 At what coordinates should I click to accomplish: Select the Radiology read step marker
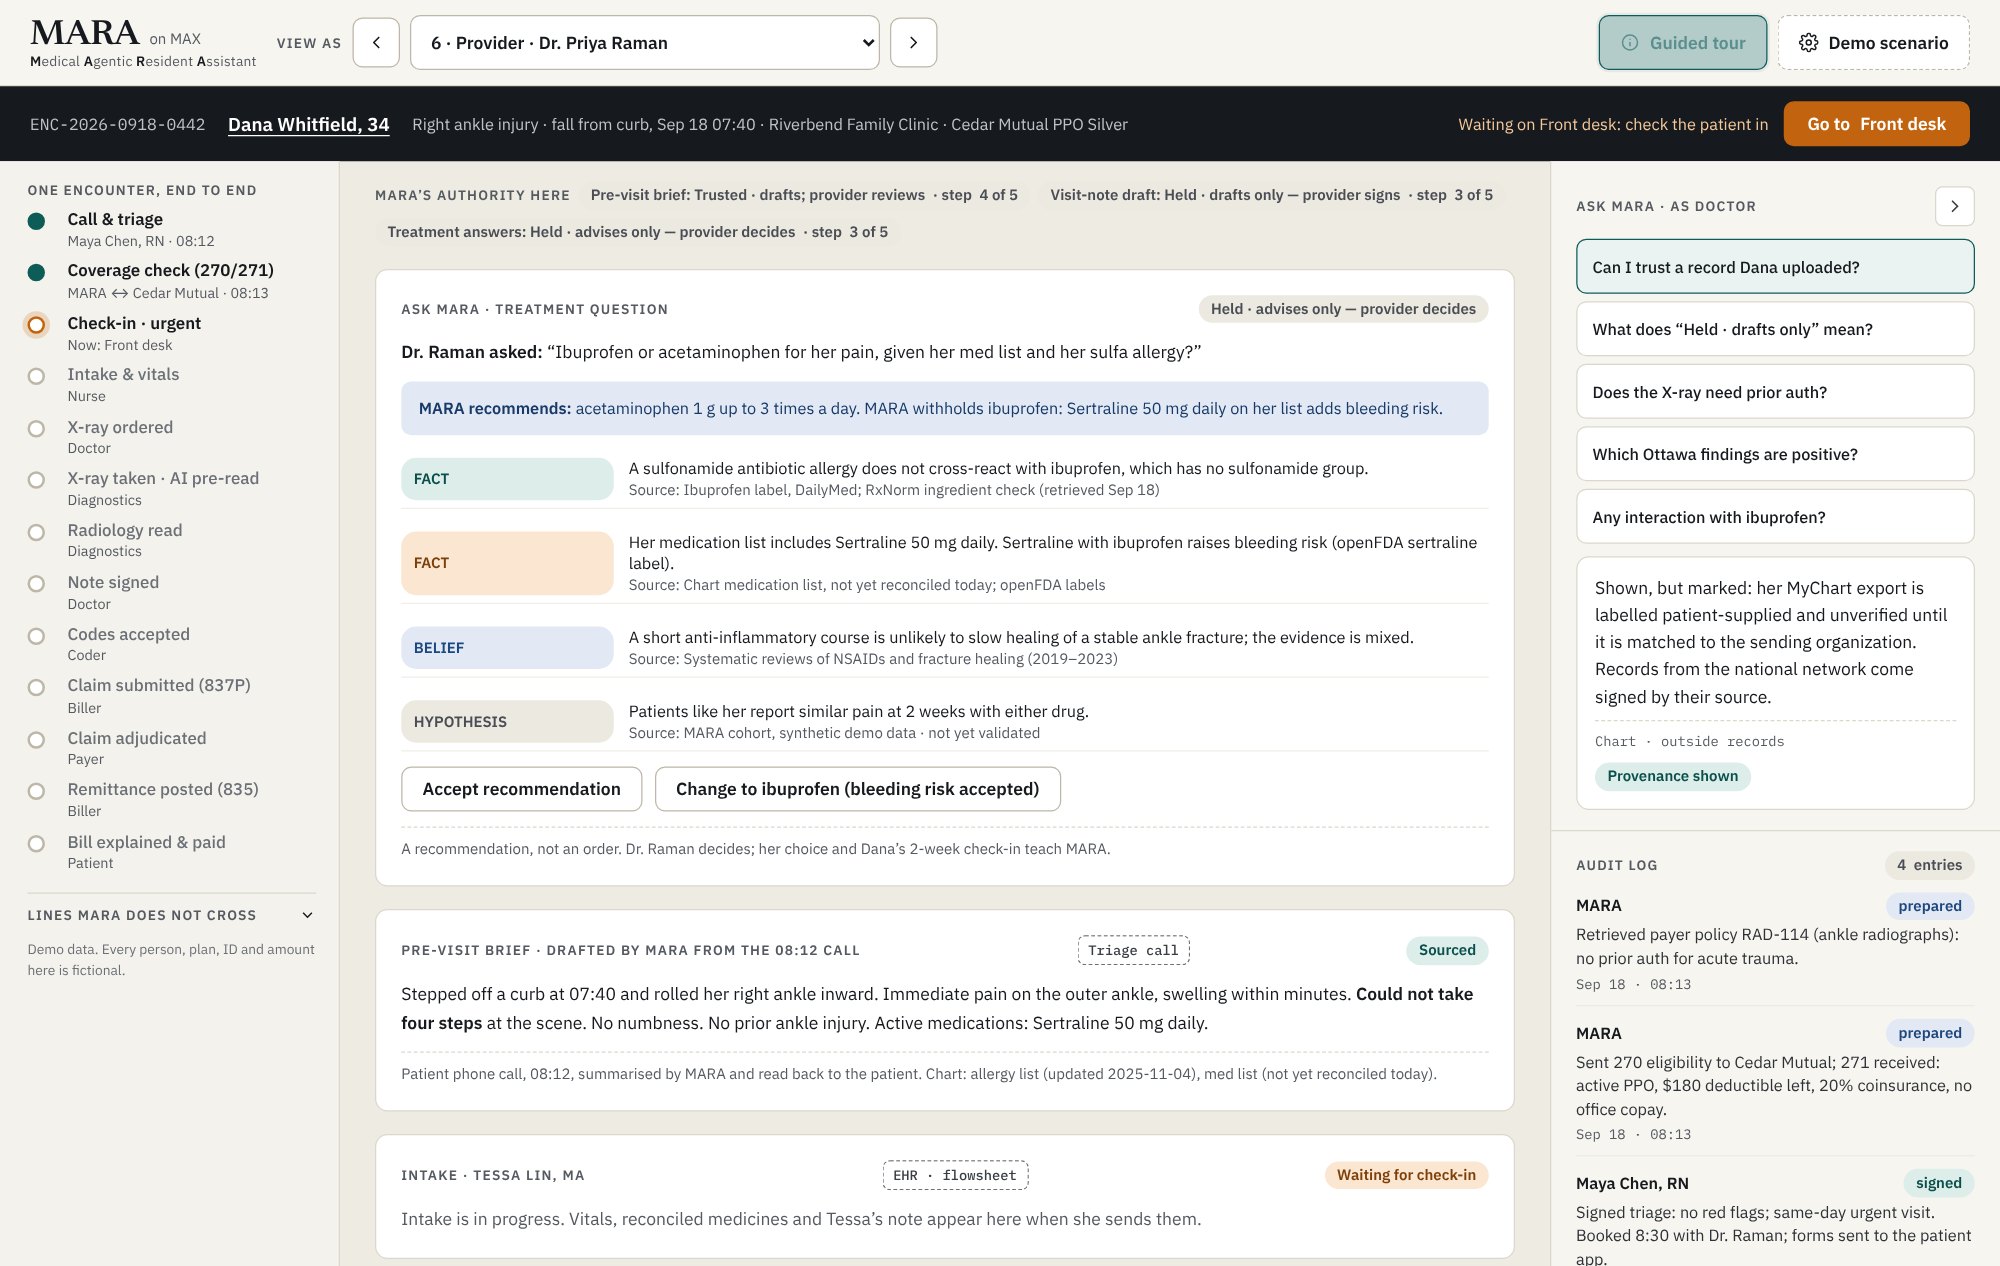[x=36, y=532]
